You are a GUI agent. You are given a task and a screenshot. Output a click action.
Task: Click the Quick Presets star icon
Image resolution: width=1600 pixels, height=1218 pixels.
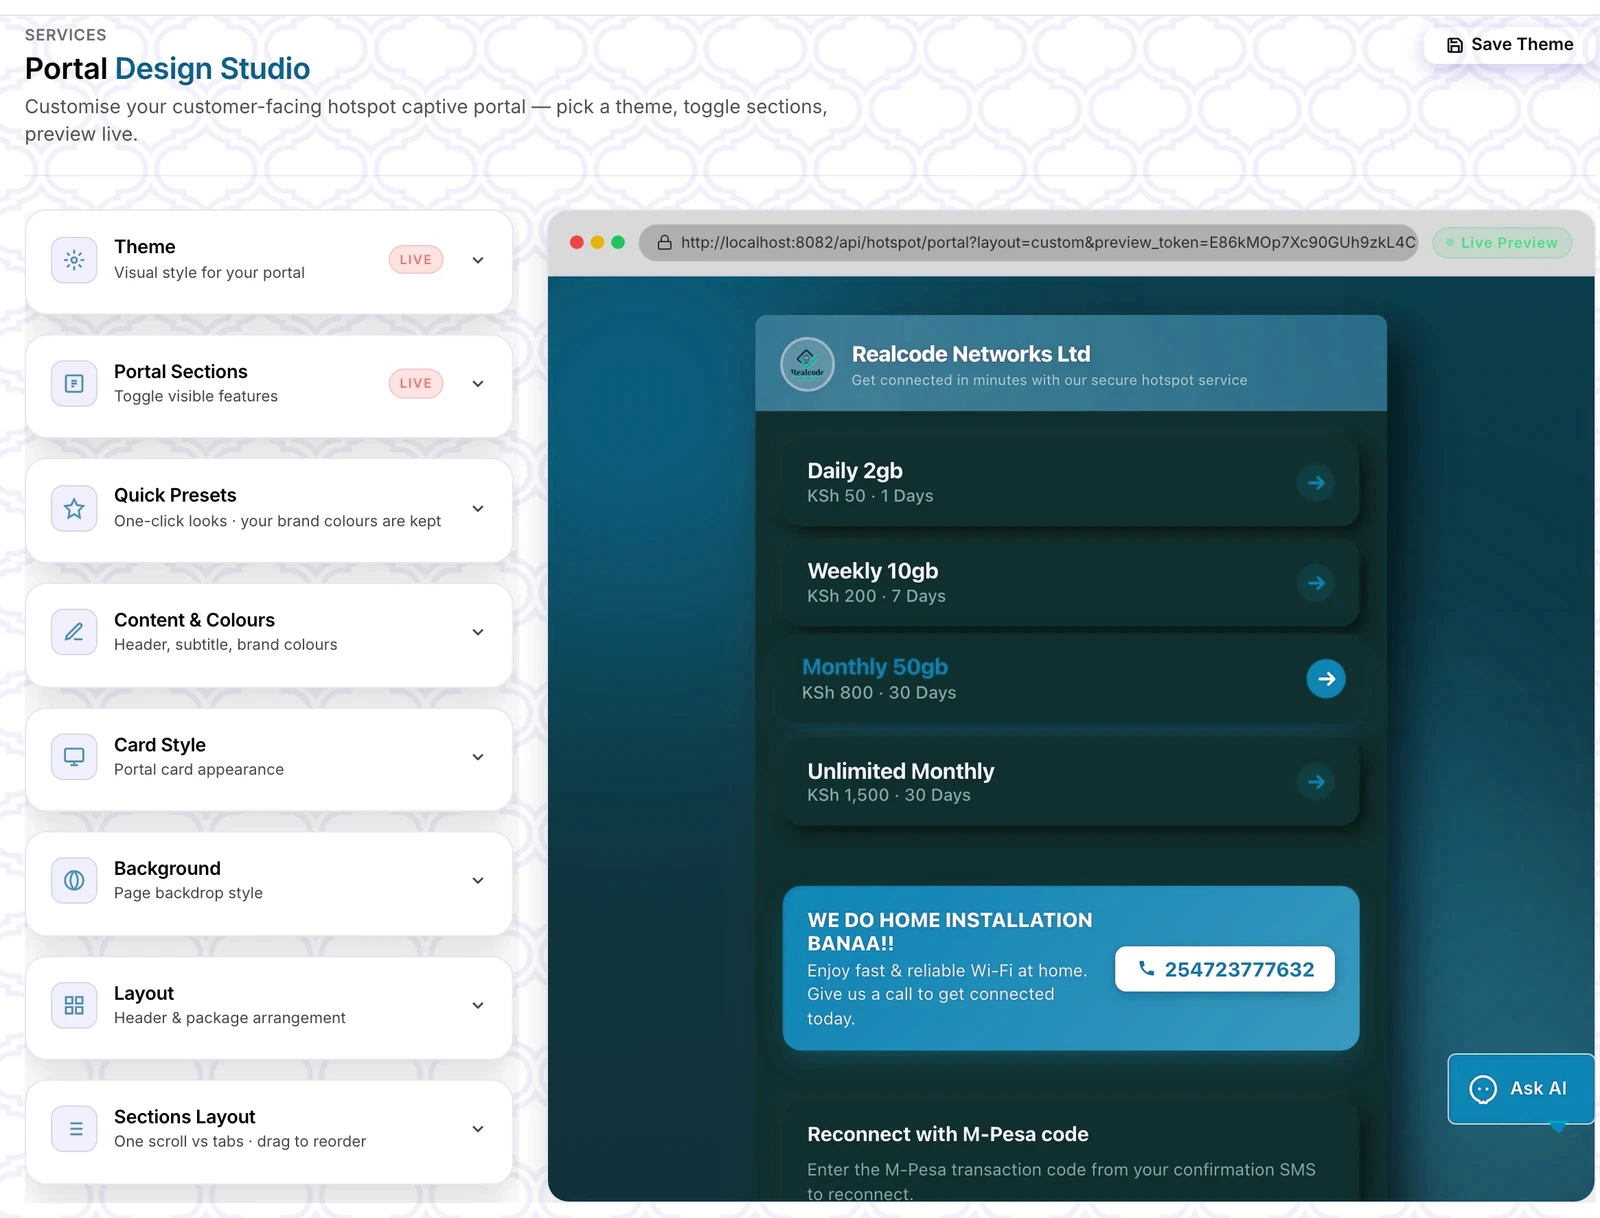pos(74,509)
